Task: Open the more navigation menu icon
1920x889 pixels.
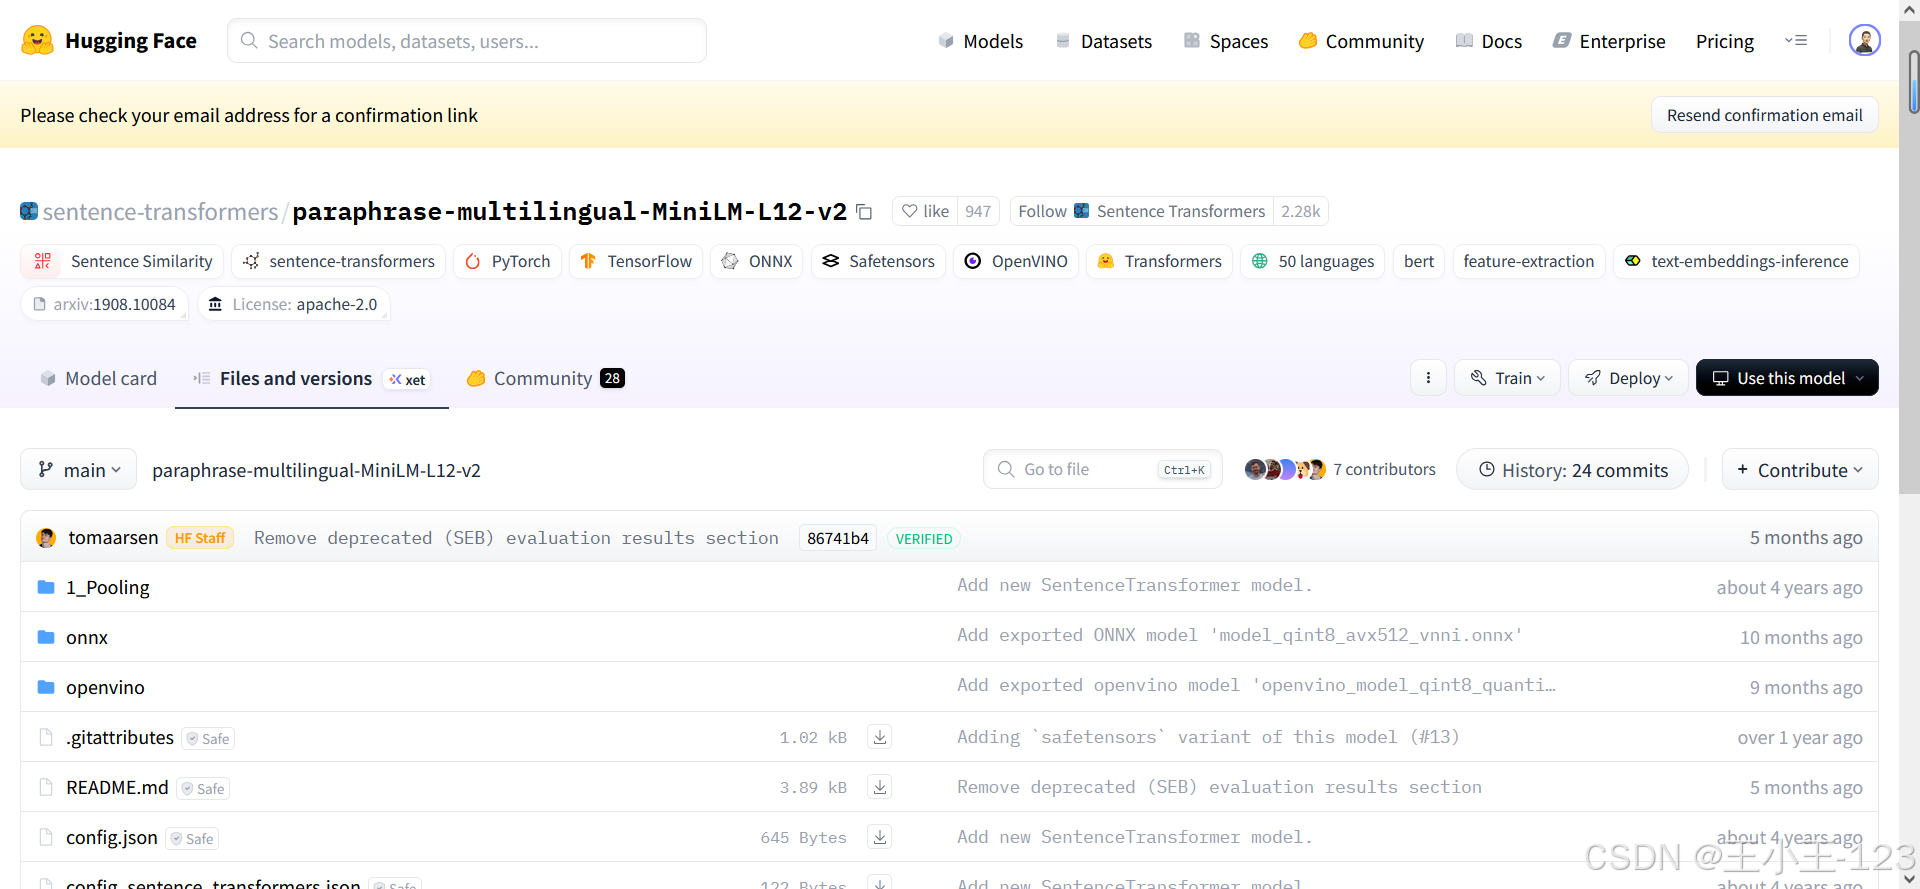Action: (1796, 41)
